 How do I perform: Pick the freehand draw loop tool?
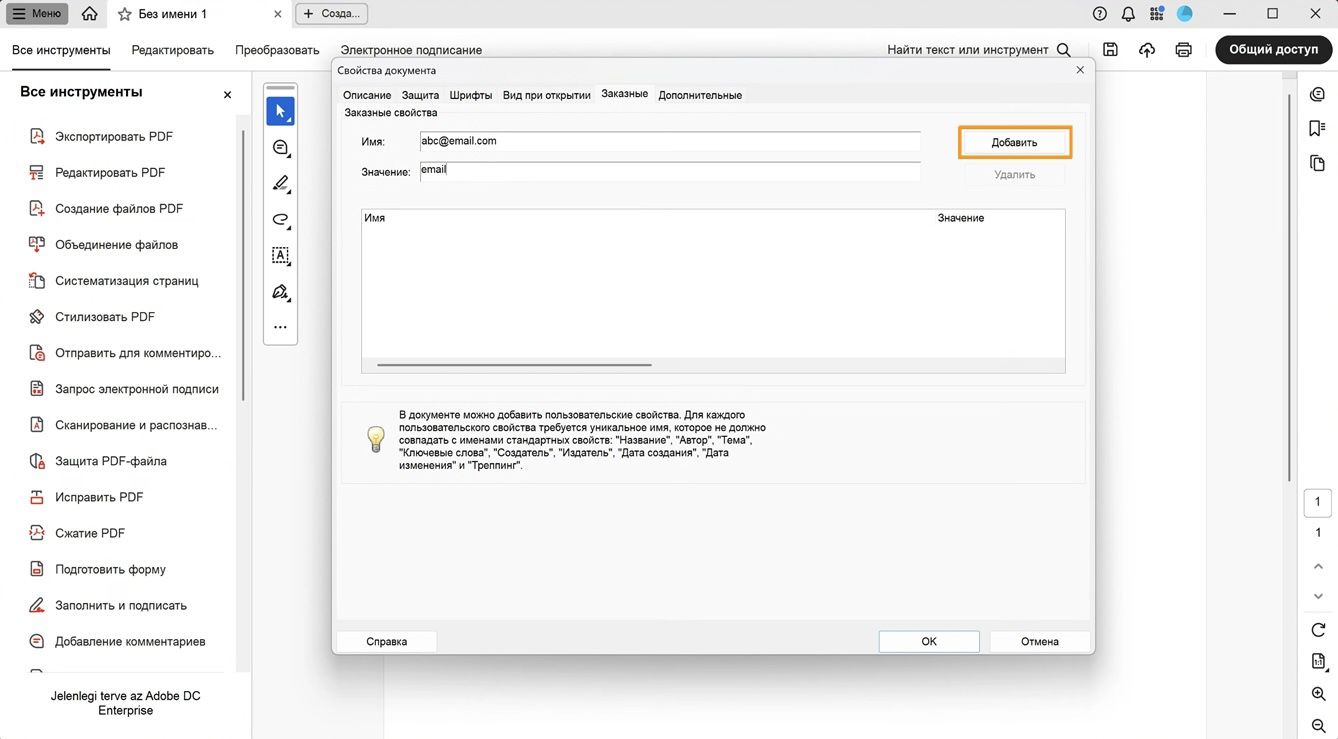(x=280, y=220)
